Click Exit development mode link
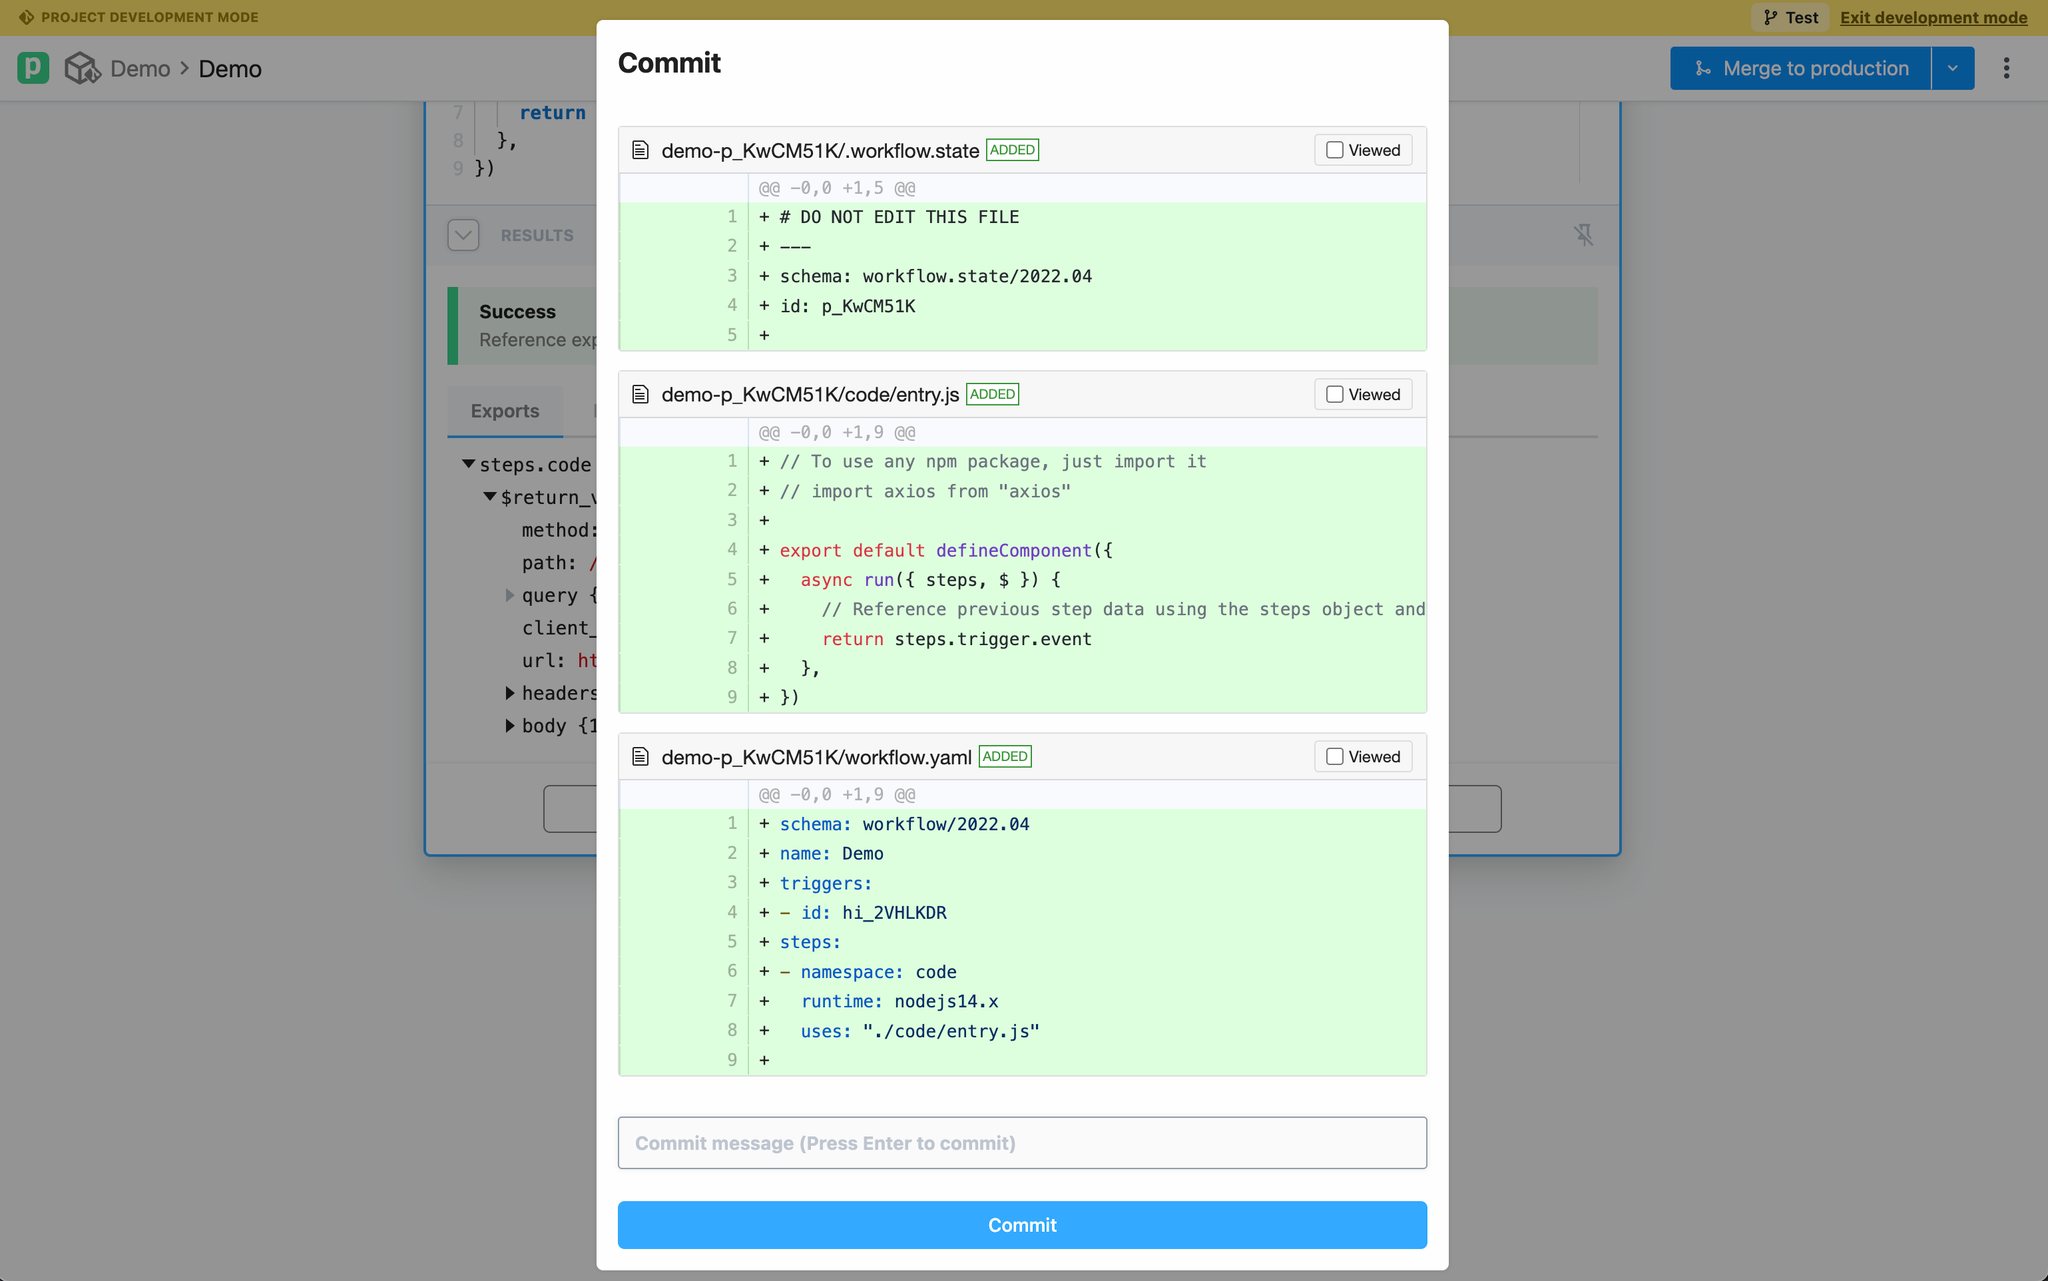This screenshot has width=2048, height=1281. (x=1933, y=17)
